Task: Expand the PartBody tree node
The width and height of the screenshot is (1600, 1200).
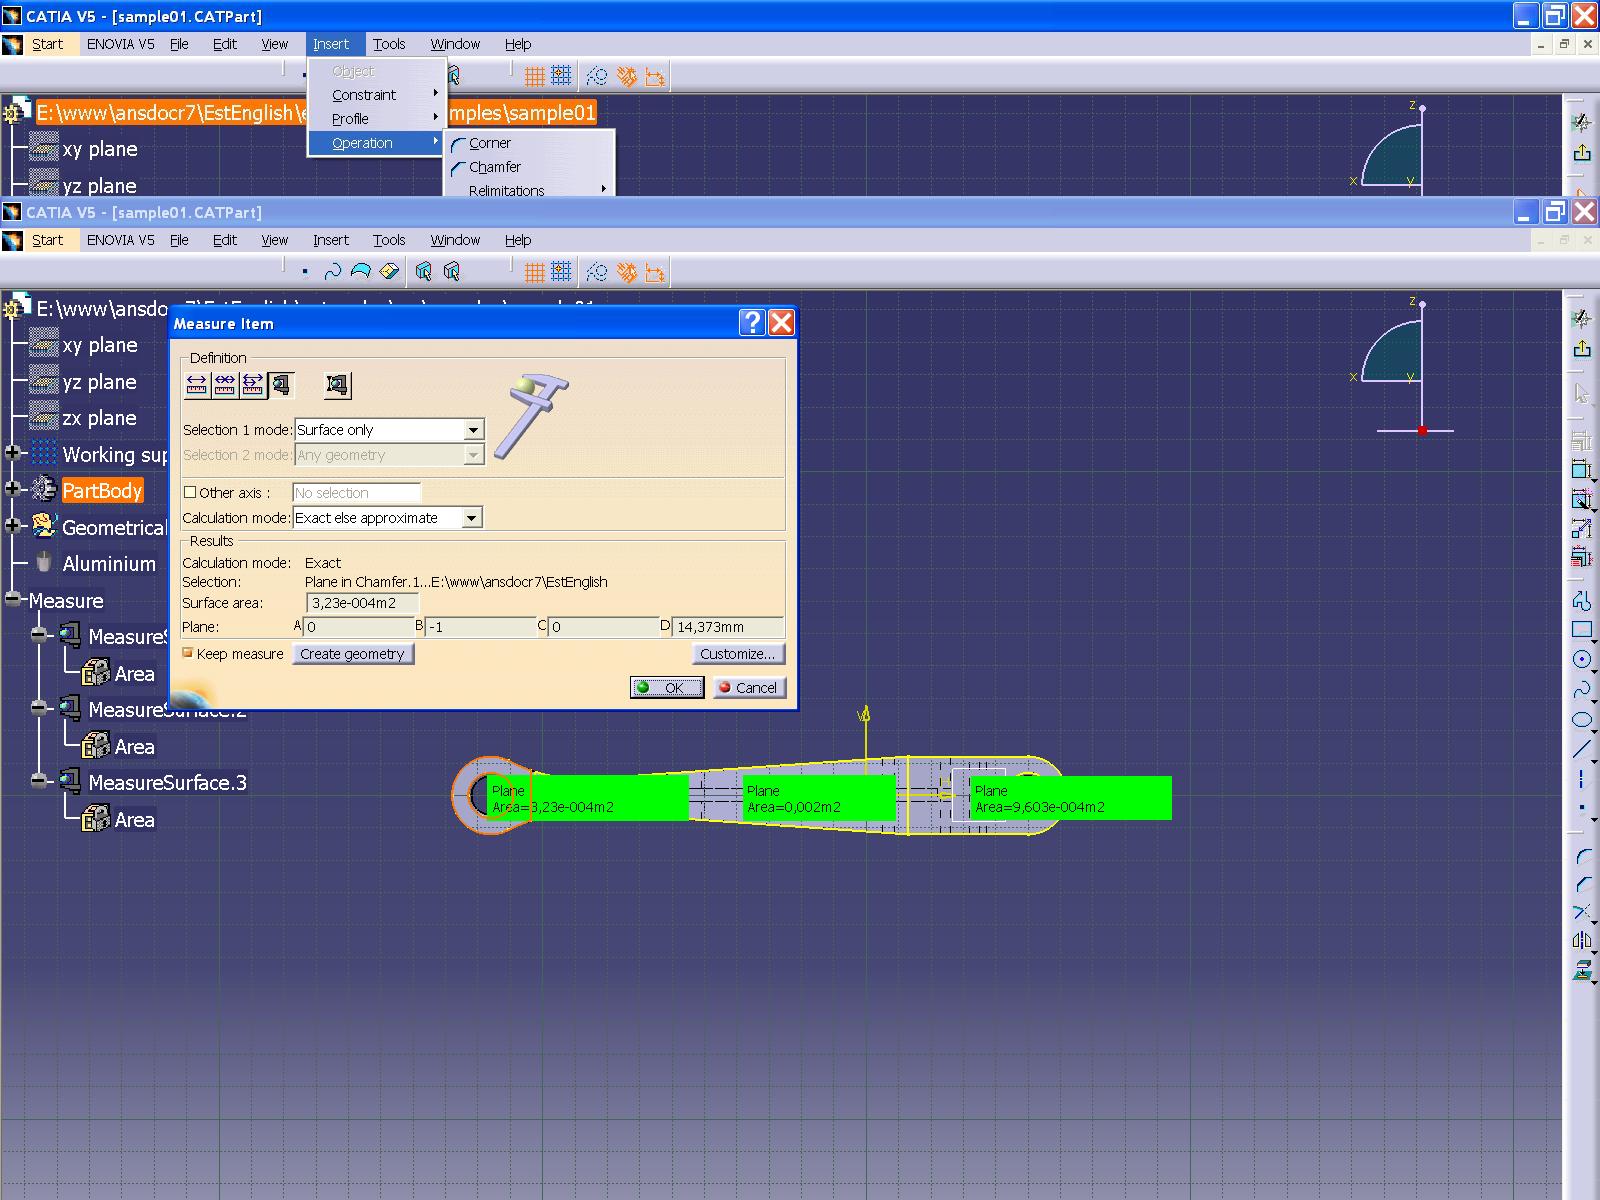Action: tap(13, 489)
